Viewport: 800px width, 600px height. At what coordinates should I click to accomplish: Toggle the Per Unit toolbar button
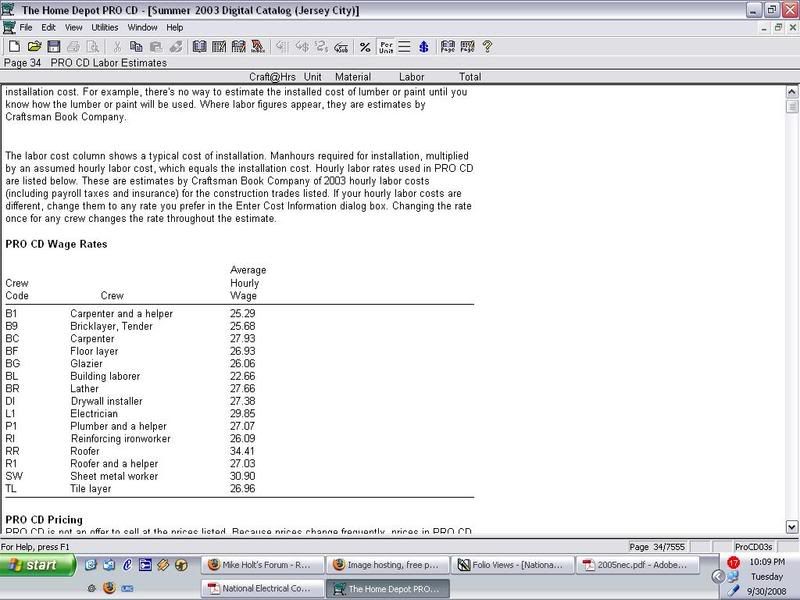(x=386, y=47)
